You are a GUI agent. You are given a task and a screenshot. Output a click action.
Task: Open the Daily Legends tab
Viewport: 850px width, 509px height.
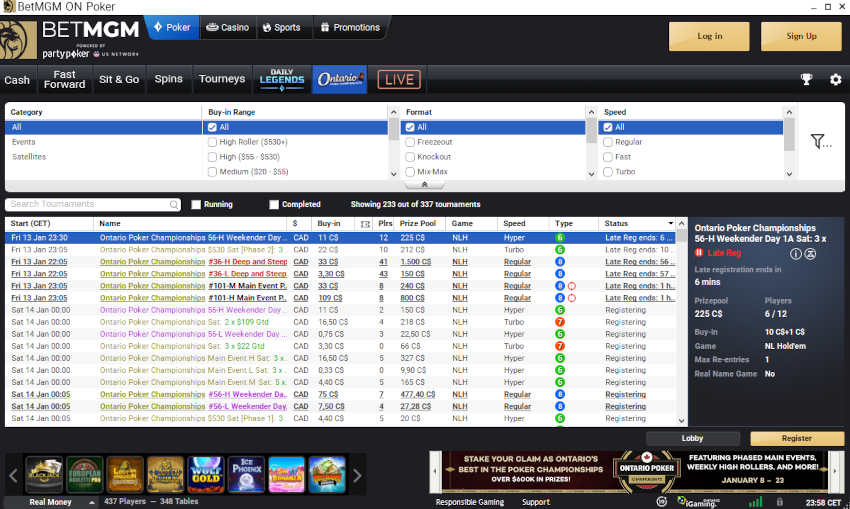(x=282, y=80)
